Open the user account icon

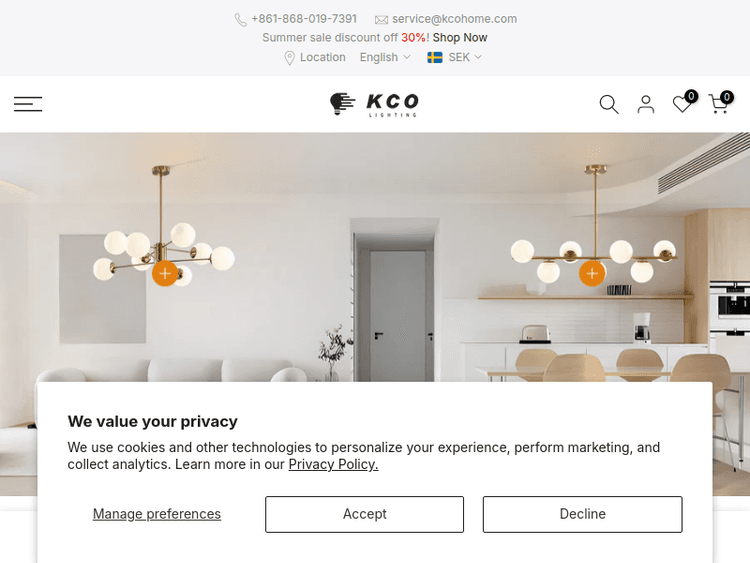tap(646, 104)
